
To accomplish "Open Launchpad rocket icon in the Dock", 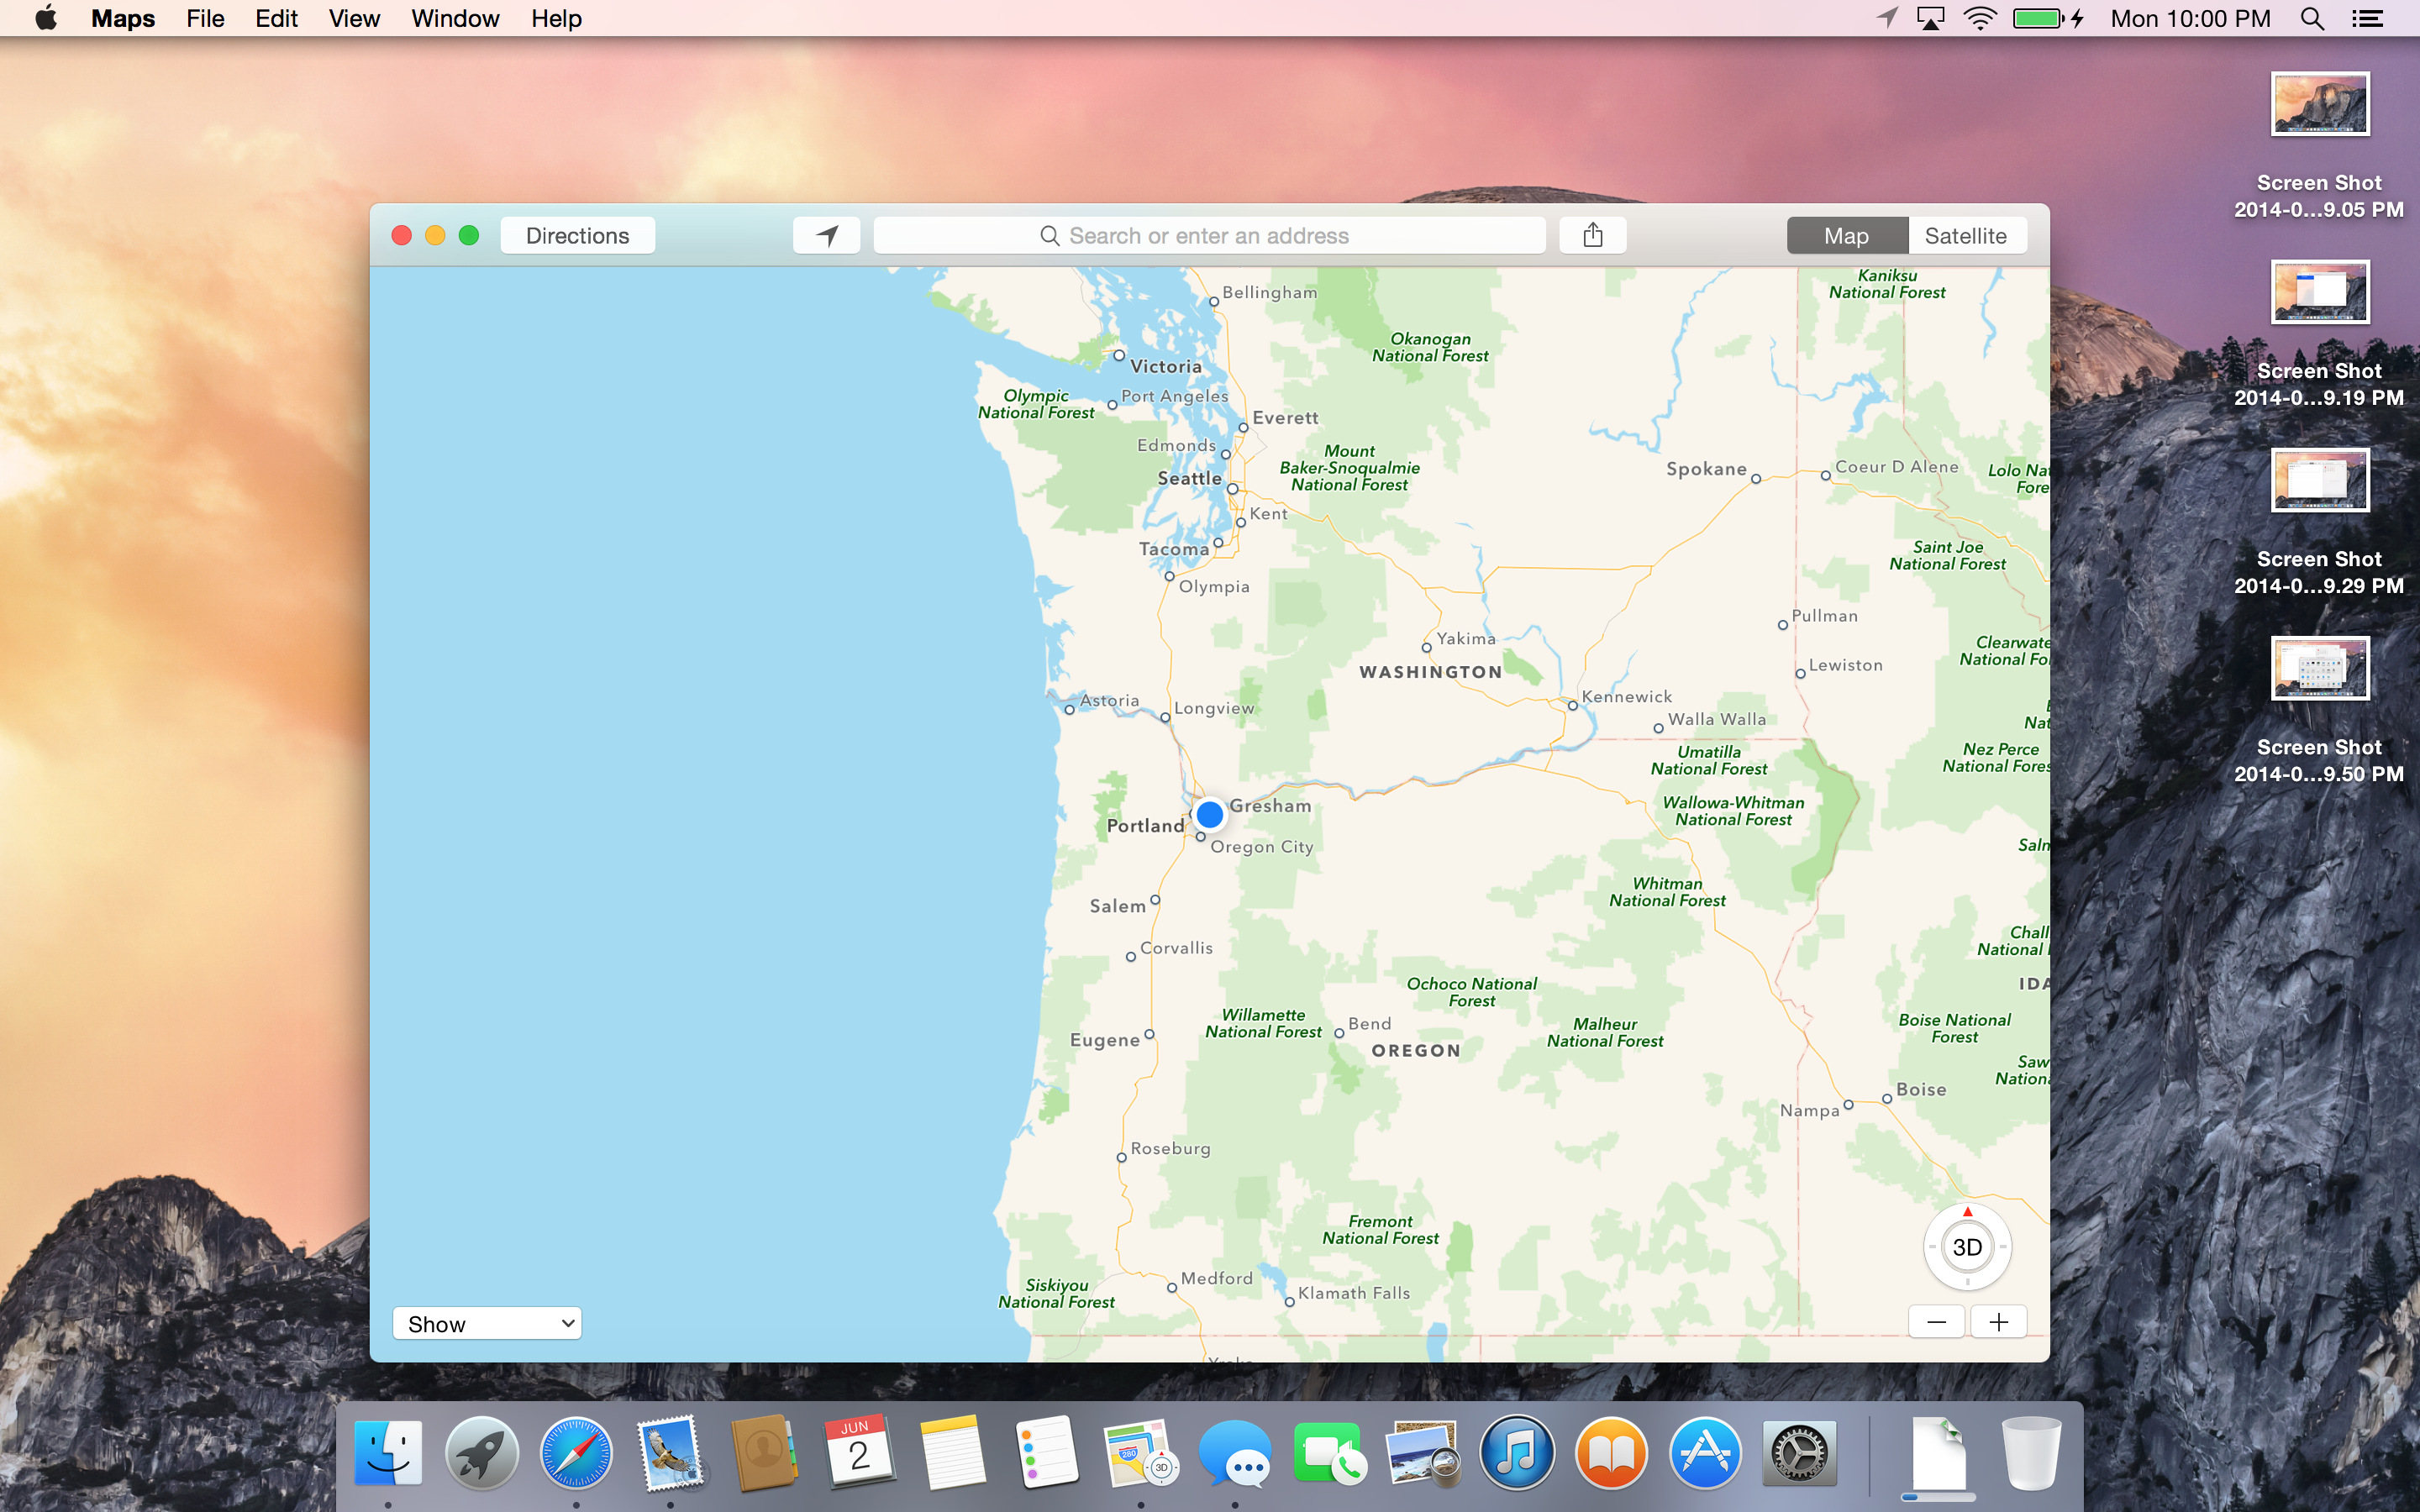I will [482, 1453].
